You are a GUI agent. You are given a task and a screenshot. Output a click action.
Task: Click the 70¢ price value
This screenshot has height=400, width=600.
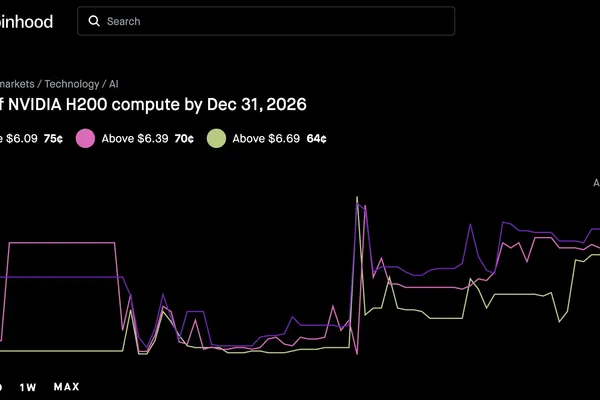184,139
